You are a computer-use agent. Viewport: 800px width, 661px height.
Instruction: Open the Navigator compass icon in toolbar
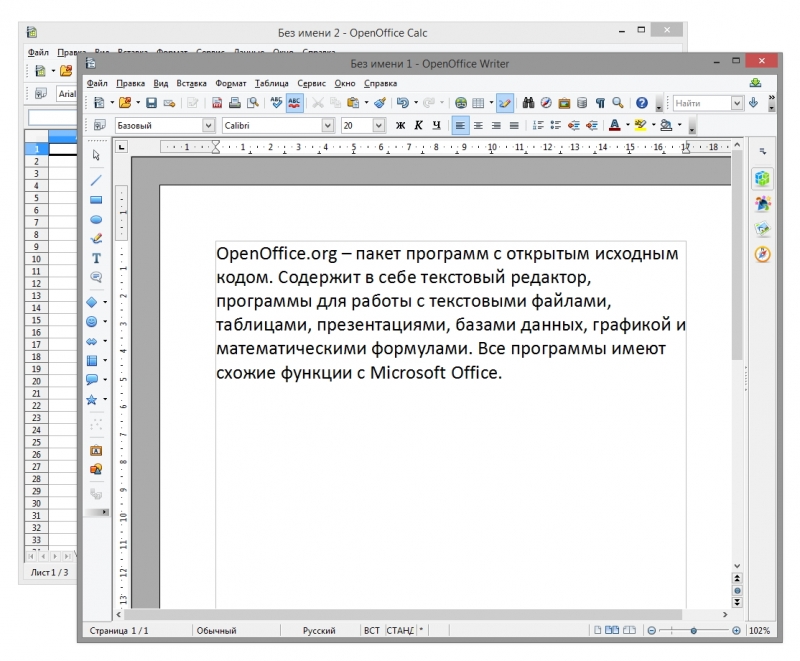[546, 103]
